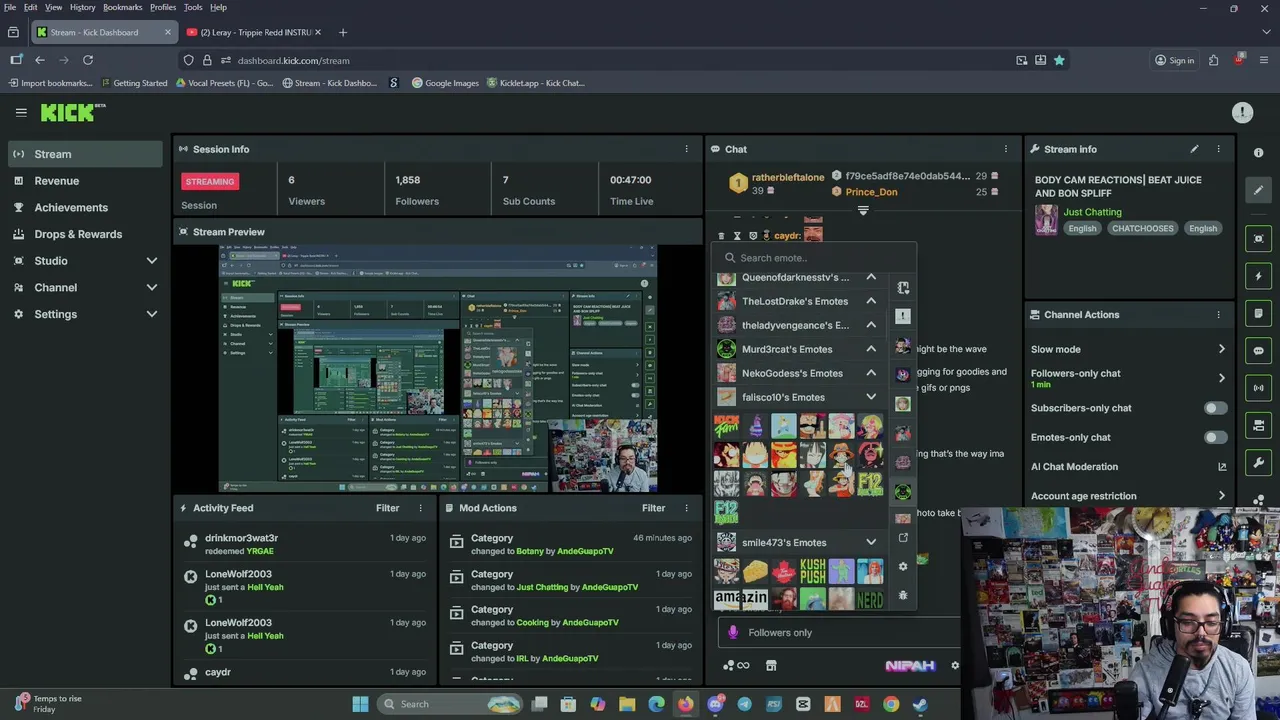This screenshot has width=1280, height=720.
Task: Select the KUSH PUSH emote
Action: coord(812,571)
